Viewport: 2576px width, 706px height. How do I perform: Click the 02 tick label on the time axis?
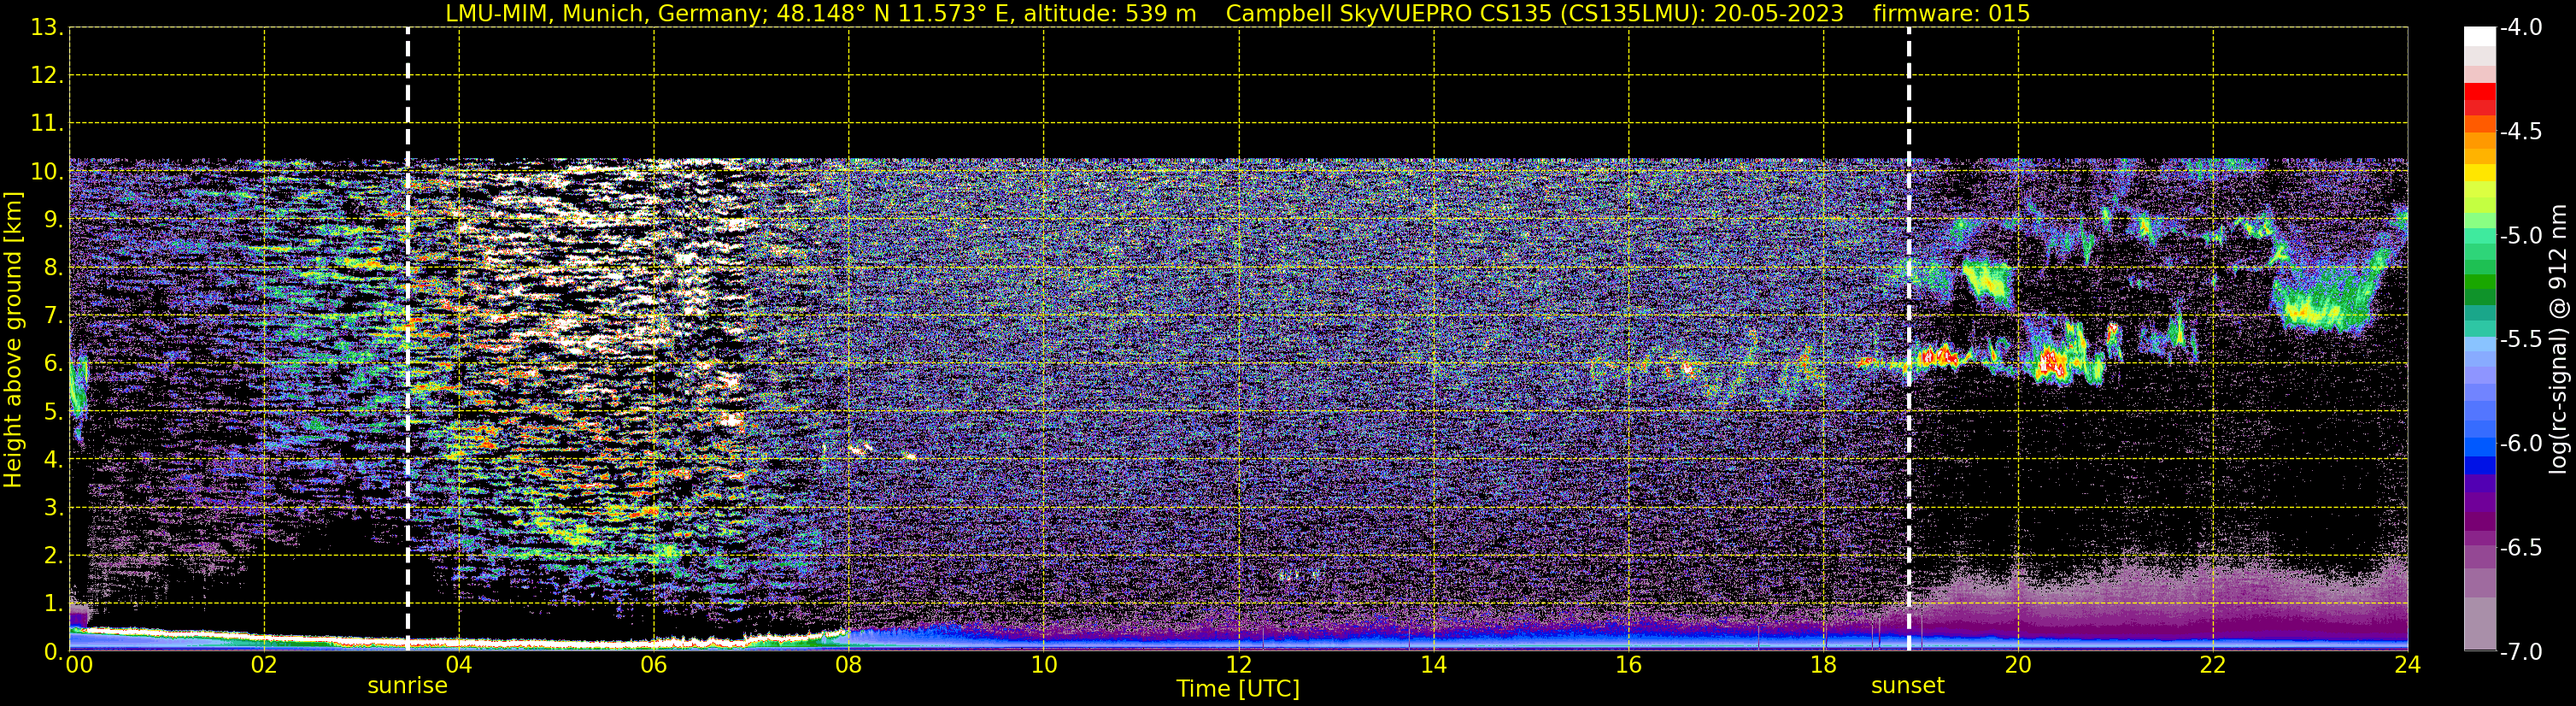(264, 665)
